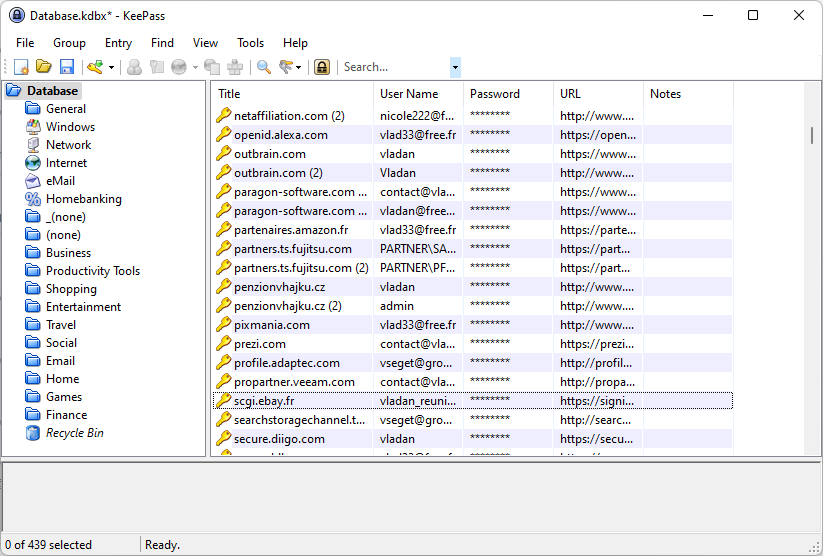The height and width of the screenshot is (556, 823).
Task: Sort entries by Password column header
Action: (x=508, y=94)
